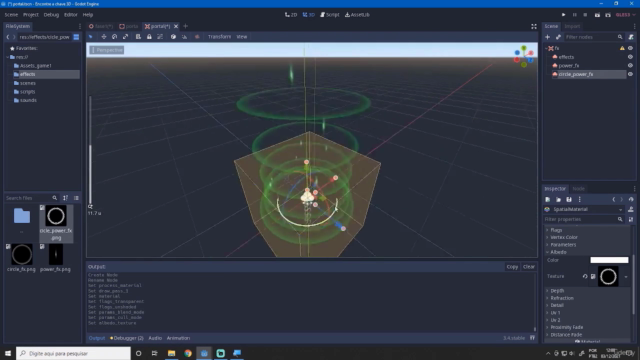Open the Albedo Texture dropdown arrow
Viewport: 640px width, 360px height.
tap(626, 277)
